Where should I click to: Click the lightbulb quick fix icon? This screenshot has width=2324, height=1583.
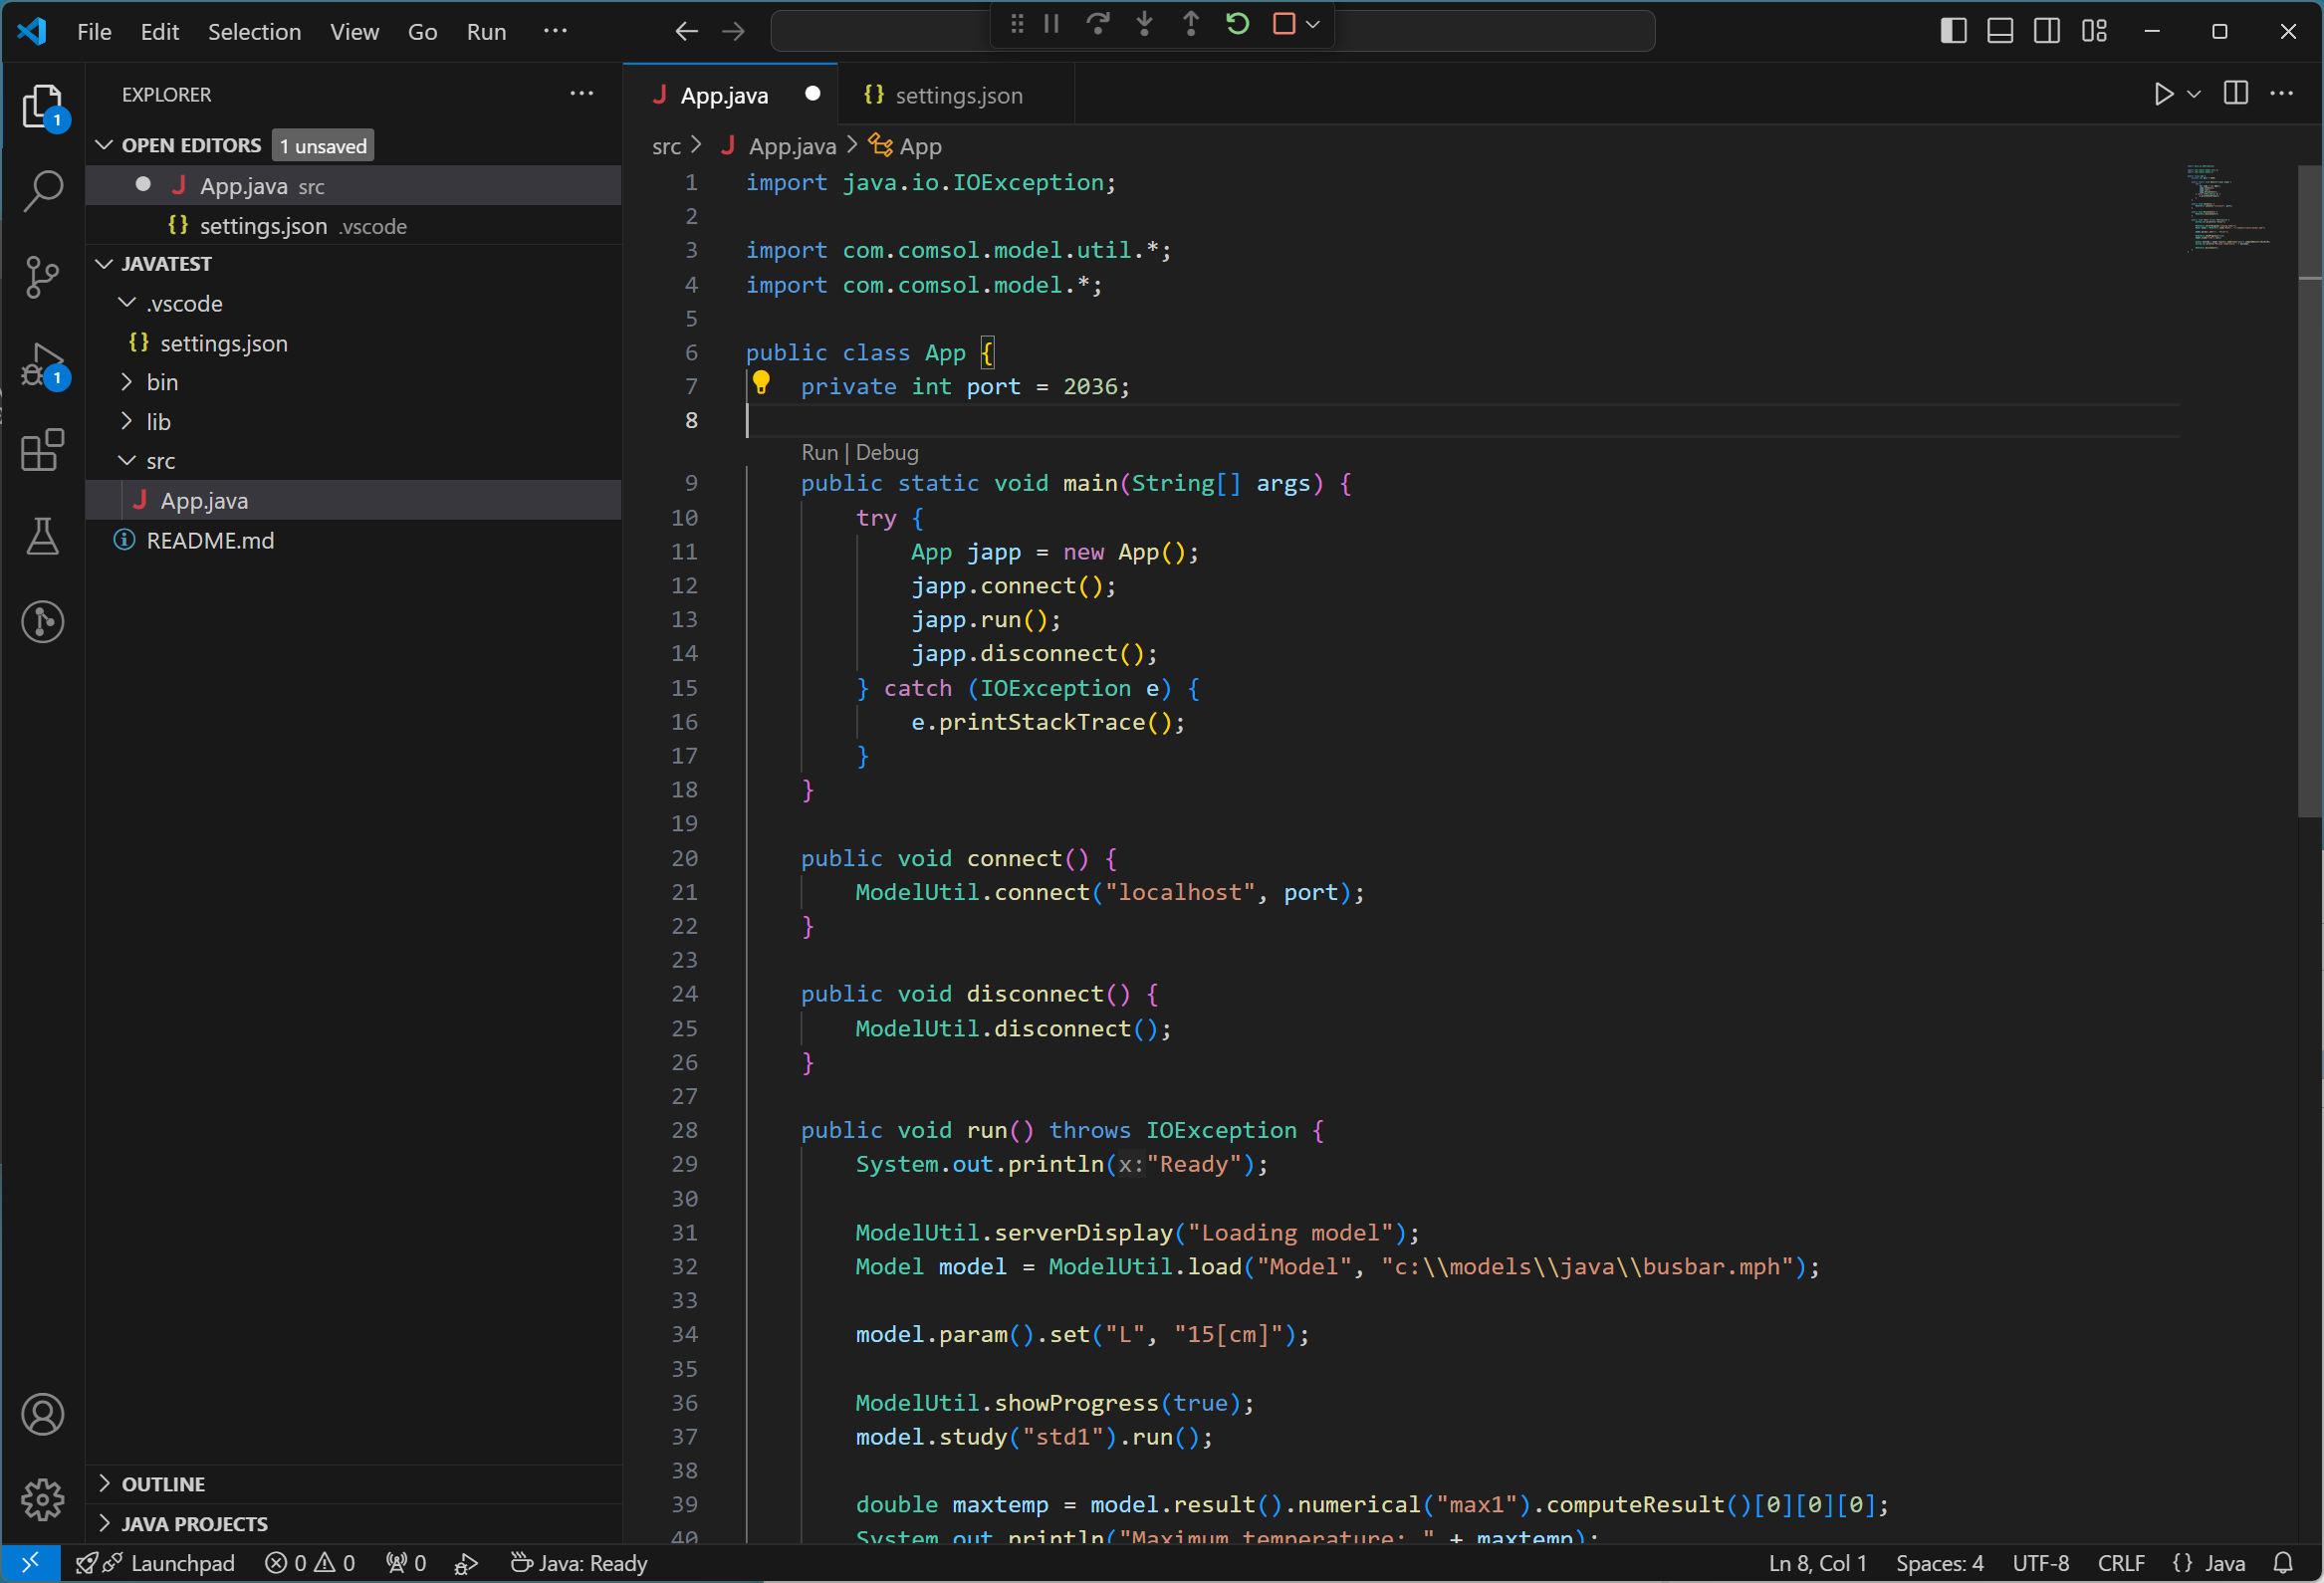tap(761, 382)
